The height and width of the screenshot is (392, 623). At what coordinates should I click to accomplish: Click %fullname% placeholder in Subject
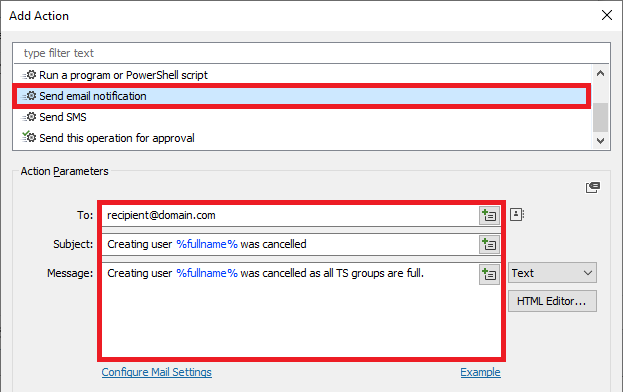(207, 244)
